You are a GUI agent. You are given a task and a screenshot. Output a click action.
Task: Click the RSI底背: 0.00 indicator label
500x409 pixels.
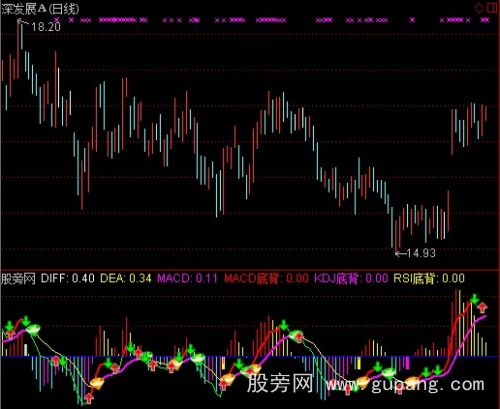coord(429,278)
